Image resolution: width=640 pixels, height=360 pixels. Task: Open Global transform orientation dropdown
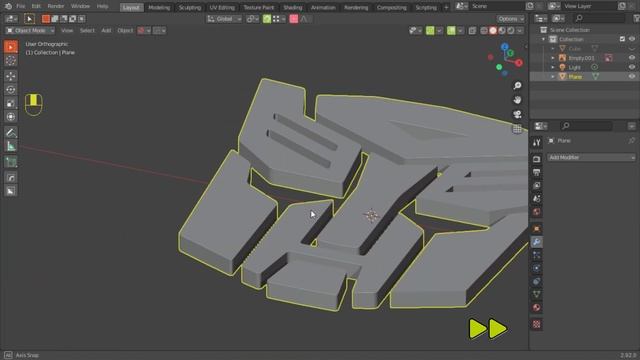click(224, 19)
